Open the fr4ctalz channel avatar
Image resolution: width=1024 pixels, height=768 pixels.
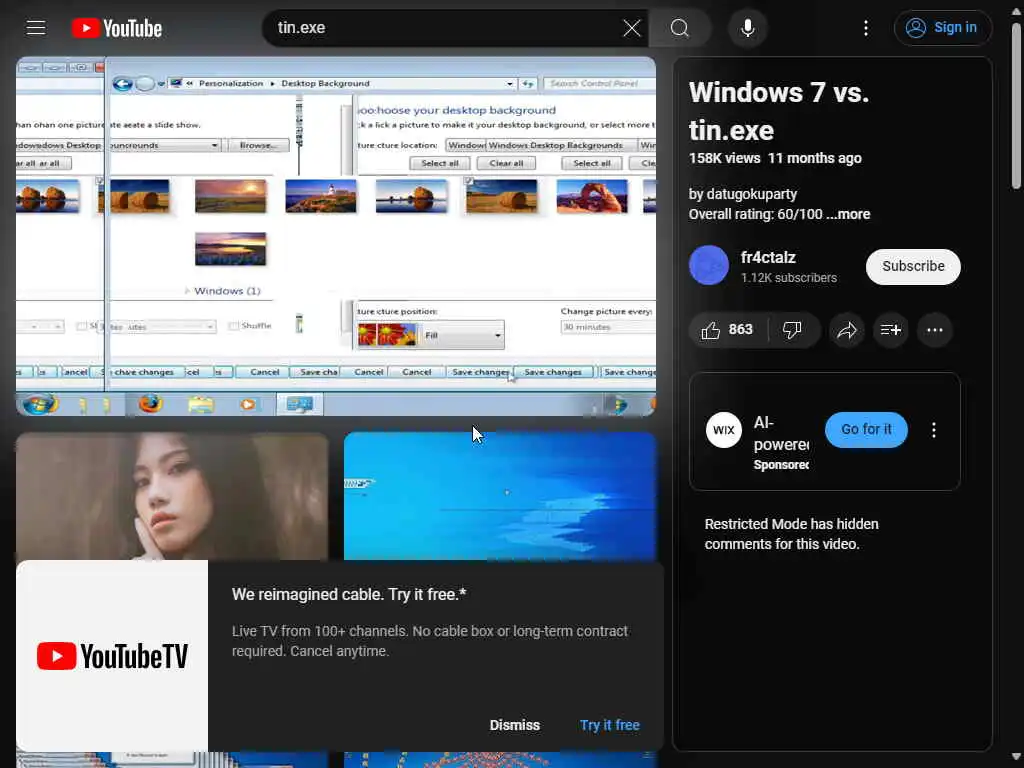709,265
